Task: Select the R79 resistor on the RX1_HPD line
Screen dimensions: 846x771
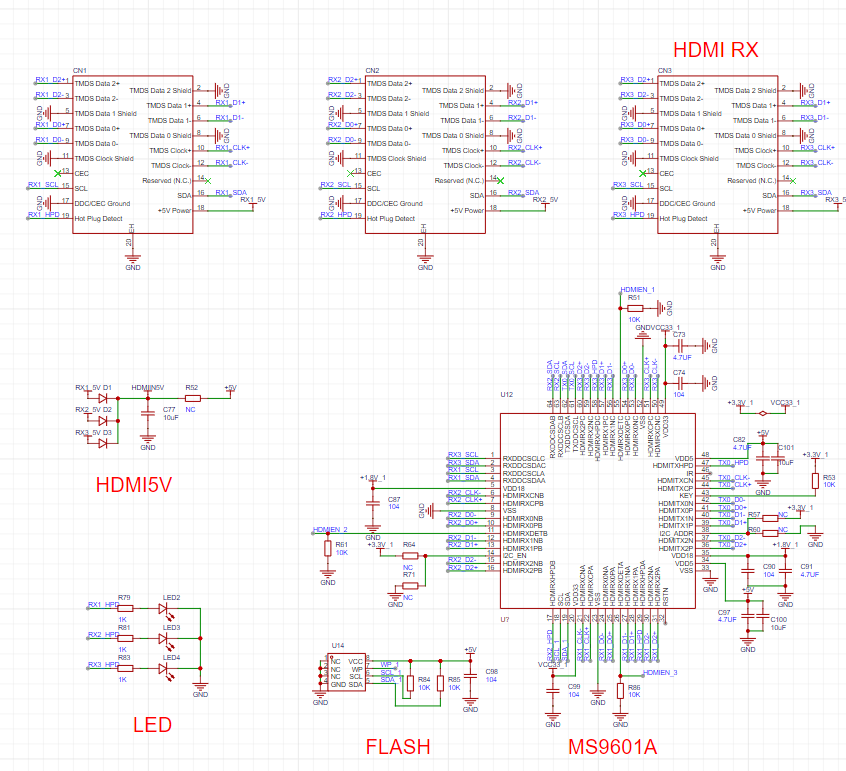Action: (125, 608)
